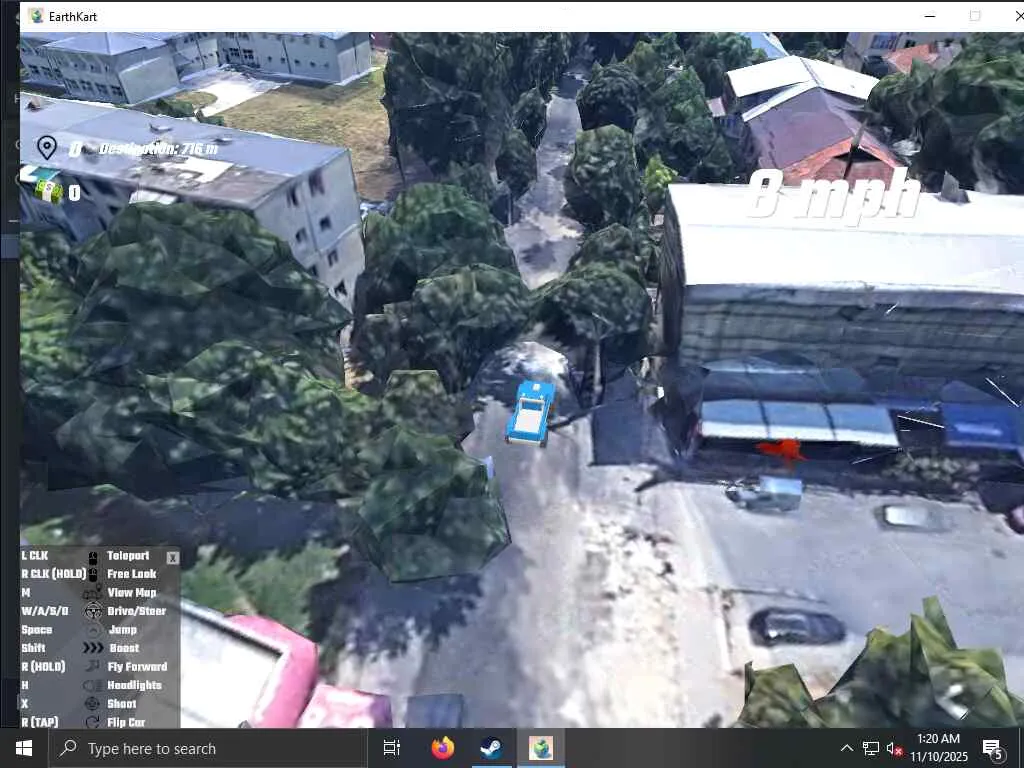Screen dimensions: 1024x768
Task: Open Firefox from the taskbar
Action: 443,748
